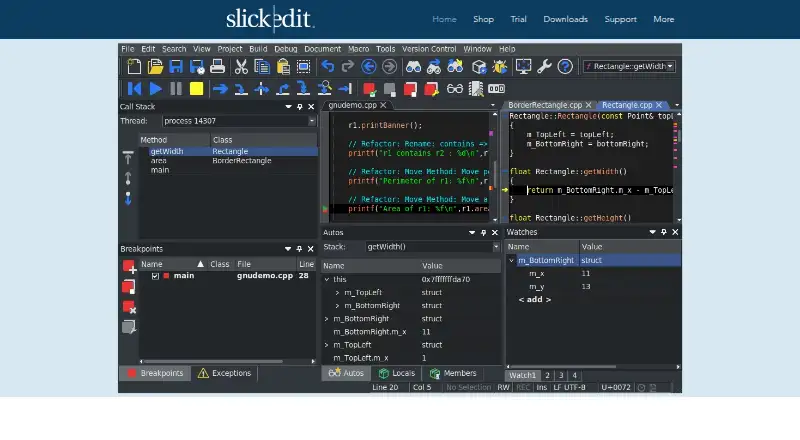Image resolution: width=800 pixels, height=440 pixels.
Task: Click the More link in site header
Action: click(x=663, y=19)
